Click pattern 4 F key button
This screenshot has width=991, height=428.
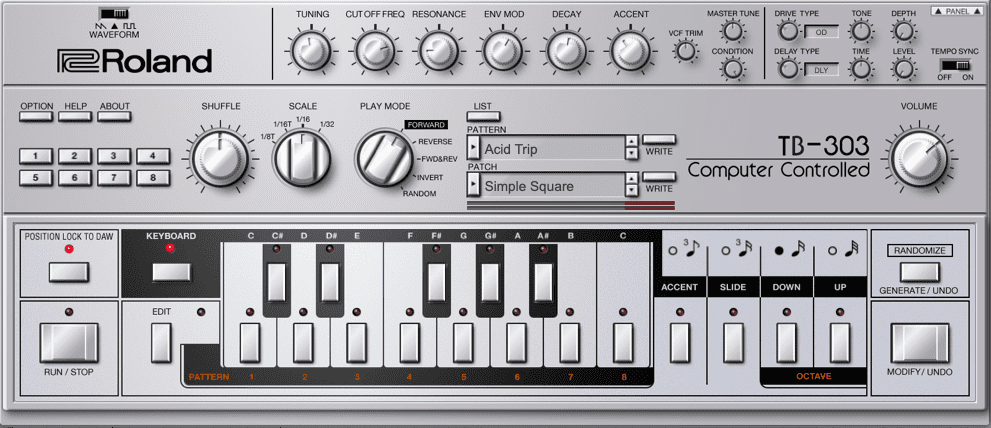click(x=410, y=343)
